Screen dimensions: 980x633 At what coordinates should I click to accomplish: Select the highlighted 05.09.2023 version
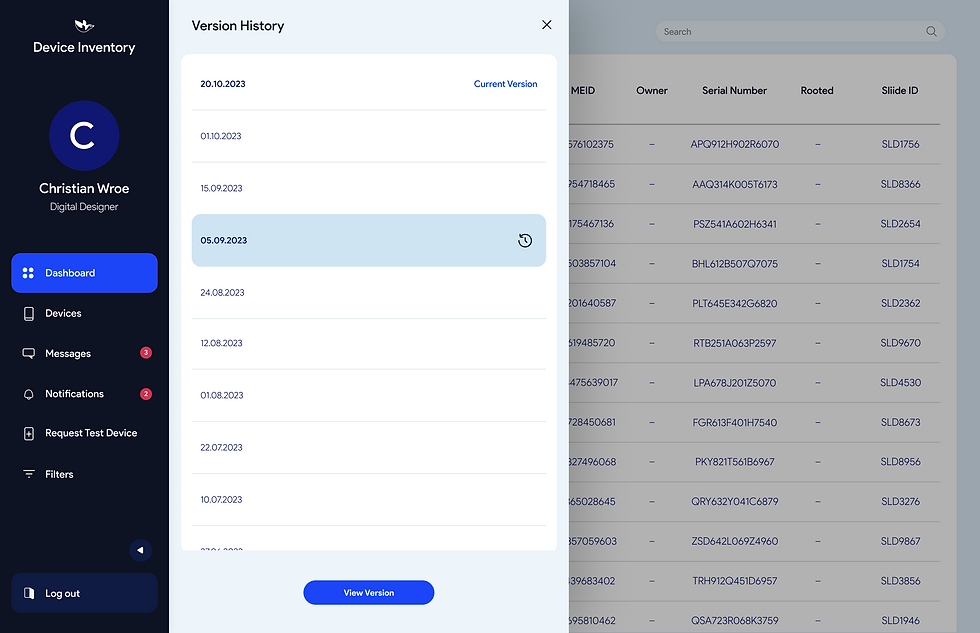point(369,241)
